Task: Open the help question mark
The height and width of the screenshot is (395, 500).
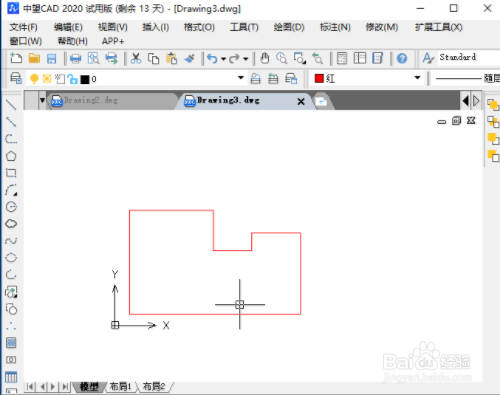Action: coord(402,59)
